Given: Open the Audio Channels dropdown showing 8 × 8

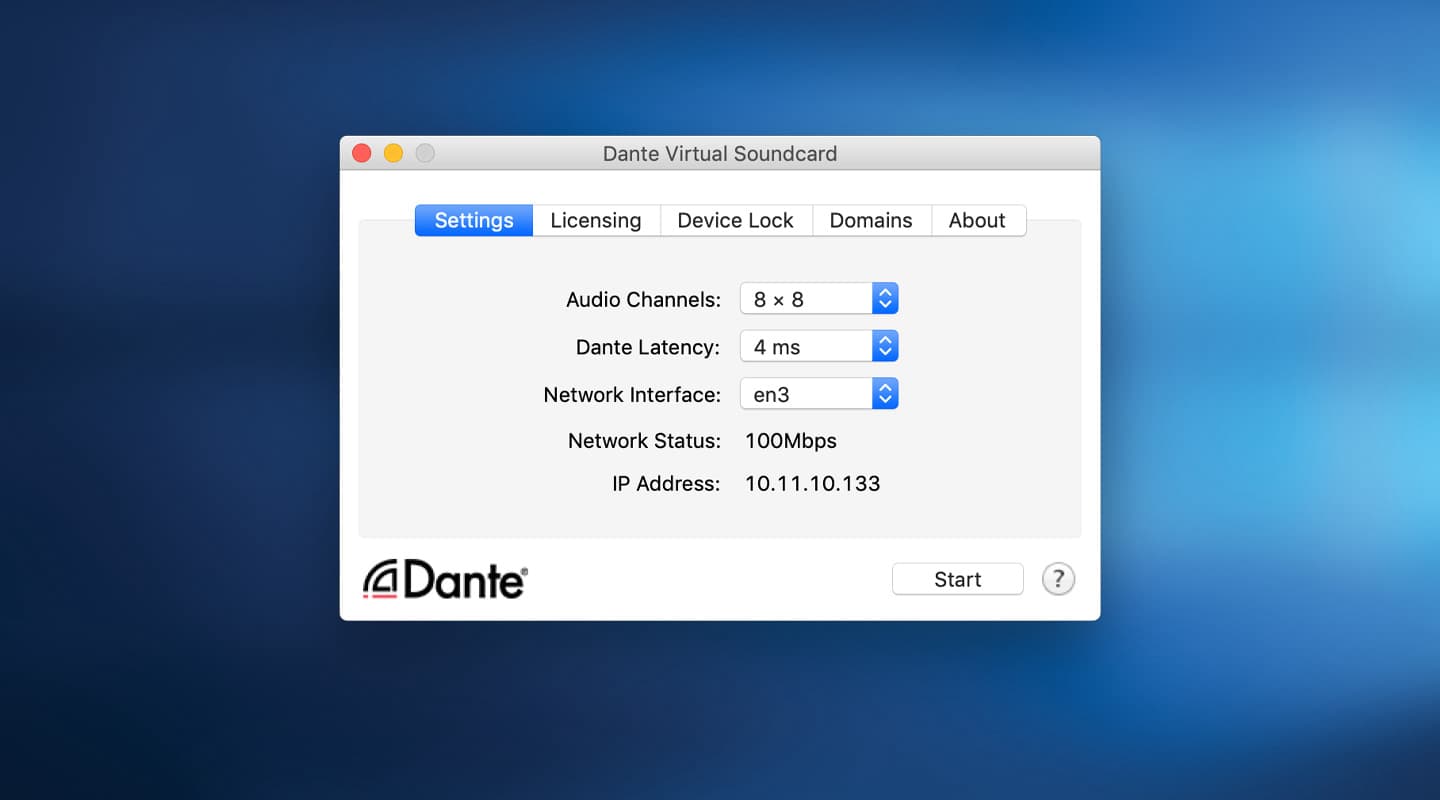Looking at the screenshot, I should click(x=819, y=298).
